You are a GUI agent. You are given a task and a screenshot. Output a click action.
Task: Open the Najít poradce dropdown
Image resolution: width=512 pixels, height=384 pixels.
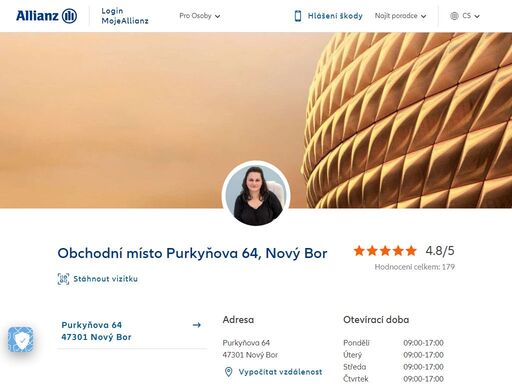pos(400,16)
